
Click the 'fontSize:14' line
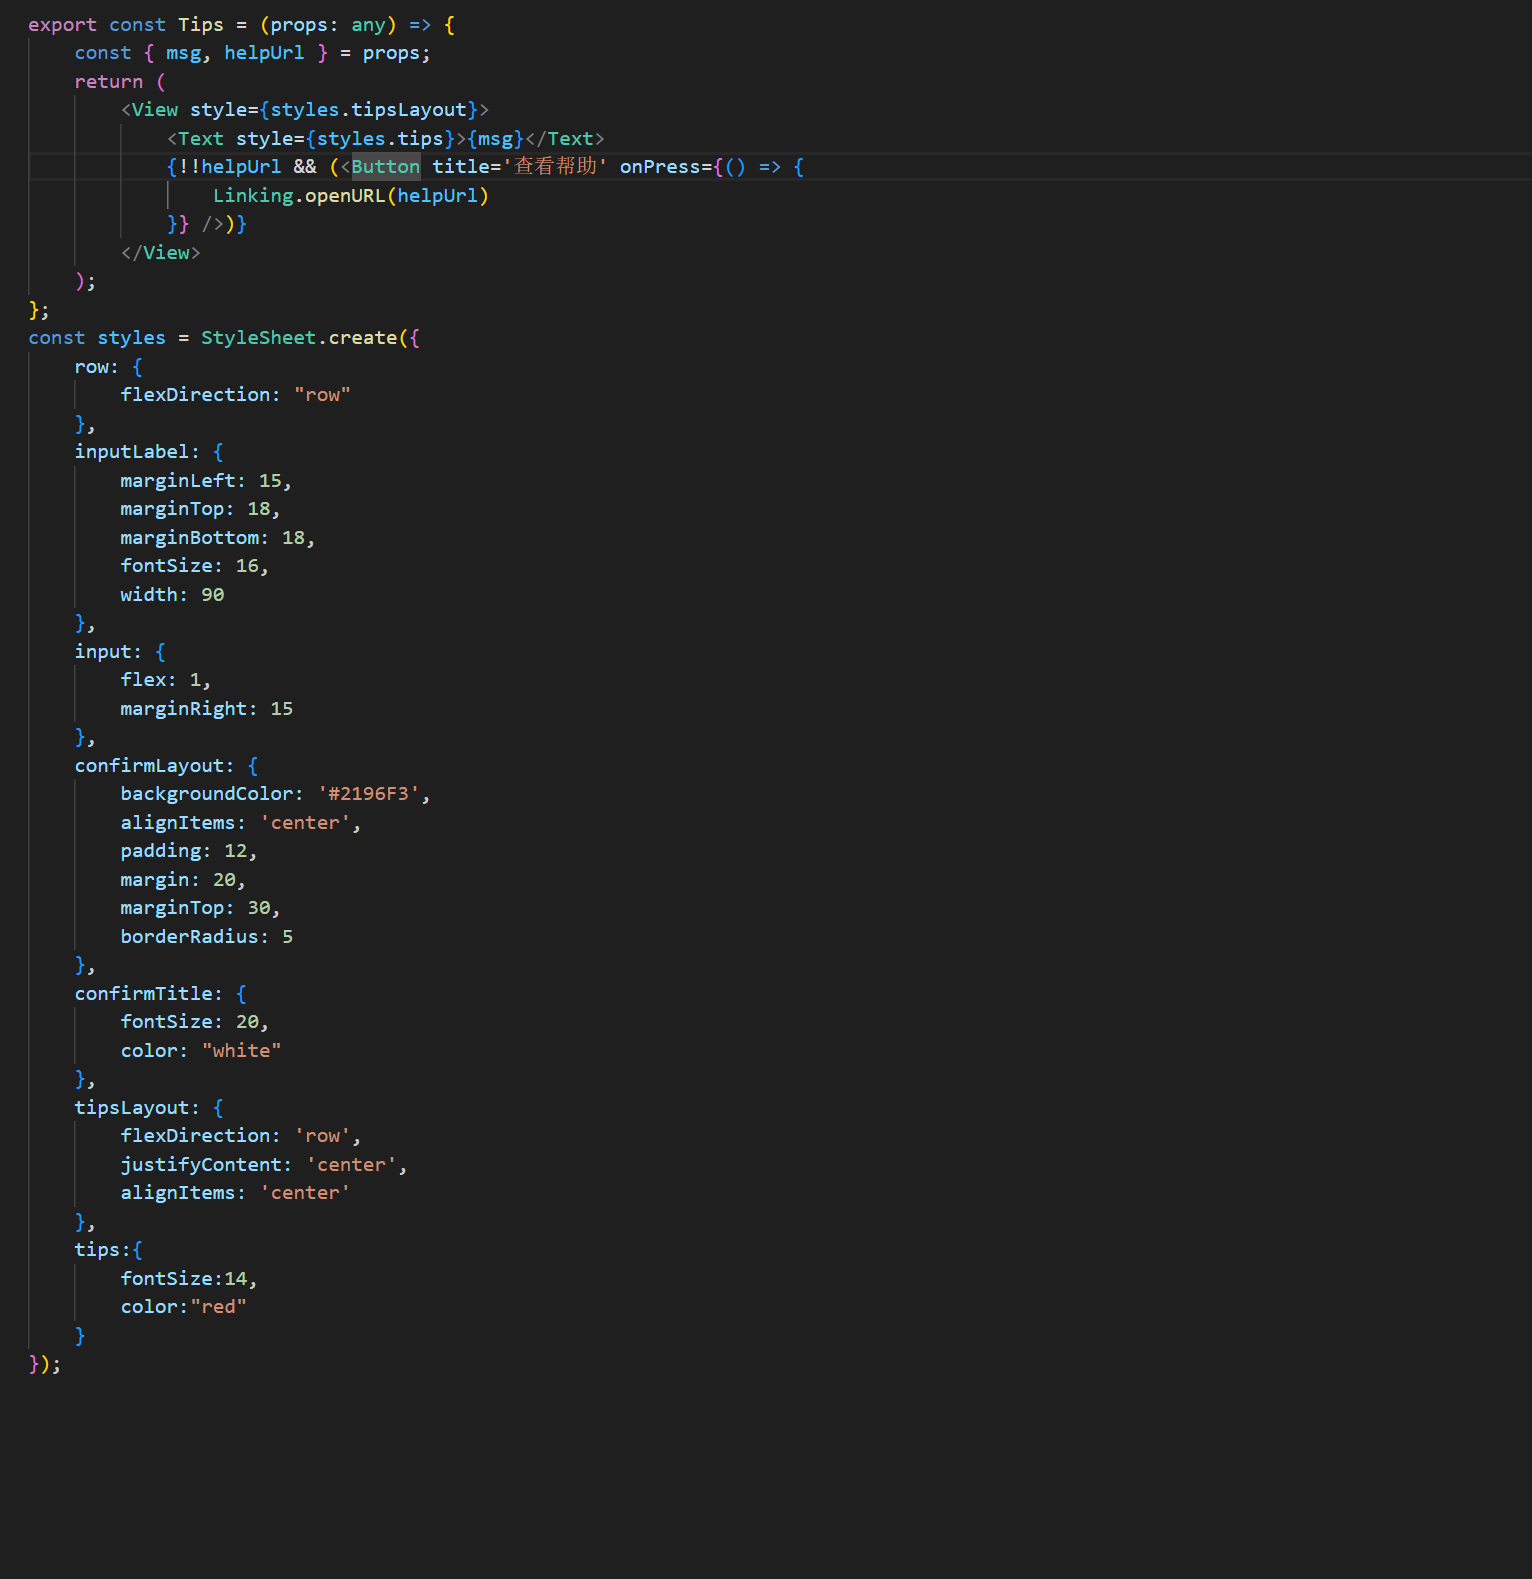tap(189, 1278)
